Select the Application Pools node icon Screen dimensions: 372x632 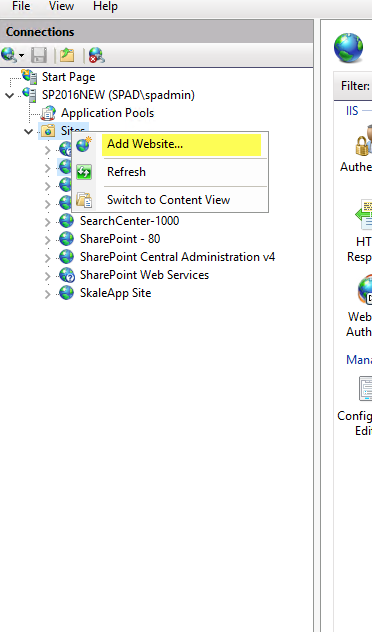pyautogui.click(x=48, y=113)
